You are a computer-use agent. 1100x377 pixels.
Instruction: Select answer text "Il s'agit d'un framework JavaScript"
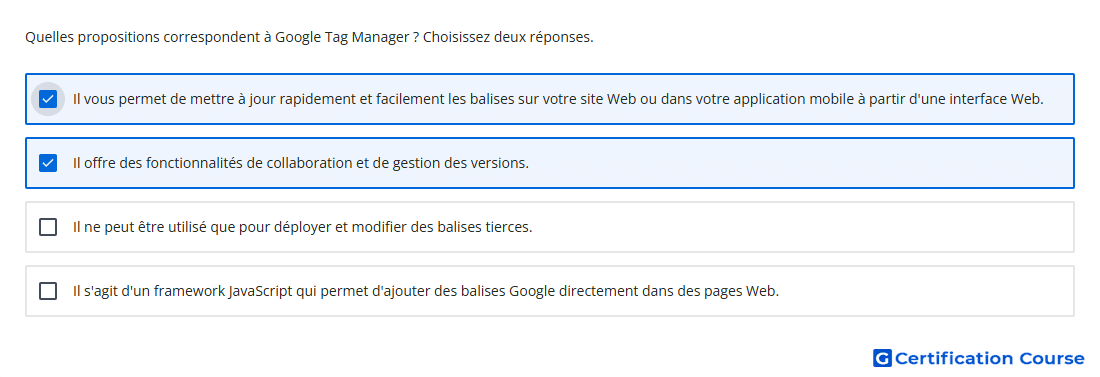[426, 291]
